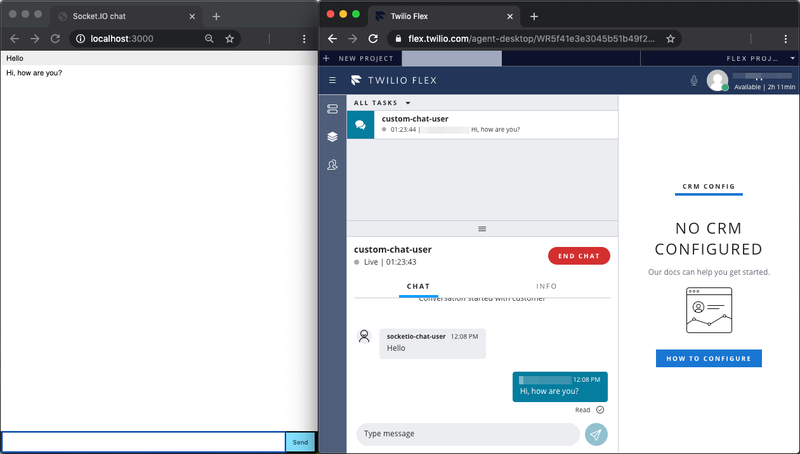The width and height of the screenshot is (800, 454).
Task: Bookmark the localhost:3000 page with star icon
Action: point(230,39)
